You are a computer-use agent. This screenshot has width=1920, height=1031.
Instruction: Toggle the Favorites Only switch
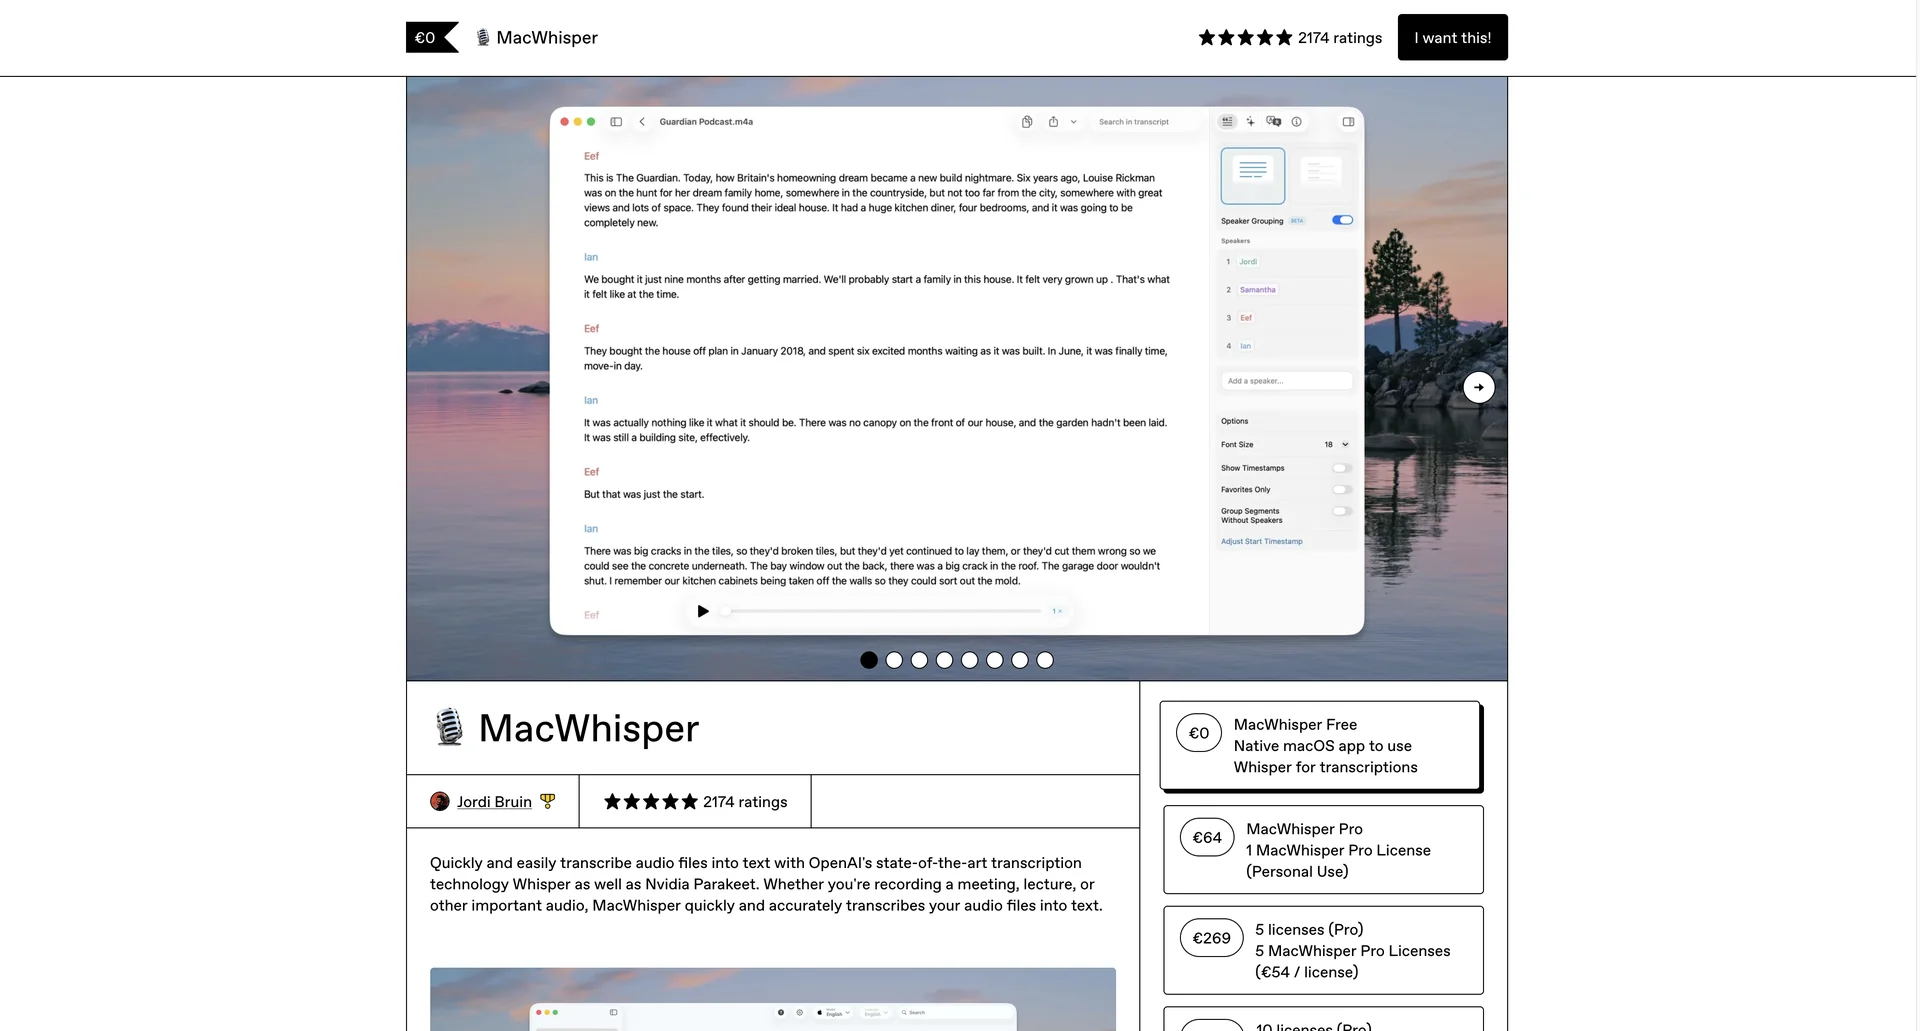(1342, 490)
